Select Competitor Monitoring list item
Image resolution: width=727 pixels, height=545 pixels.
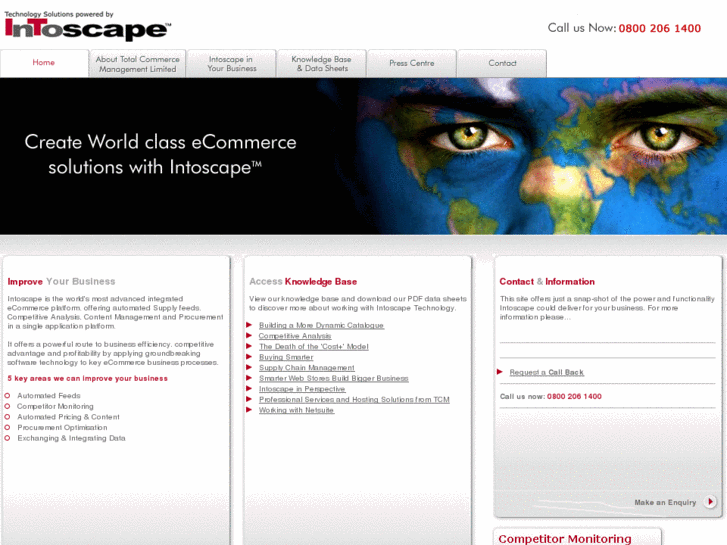click(55, 406)
